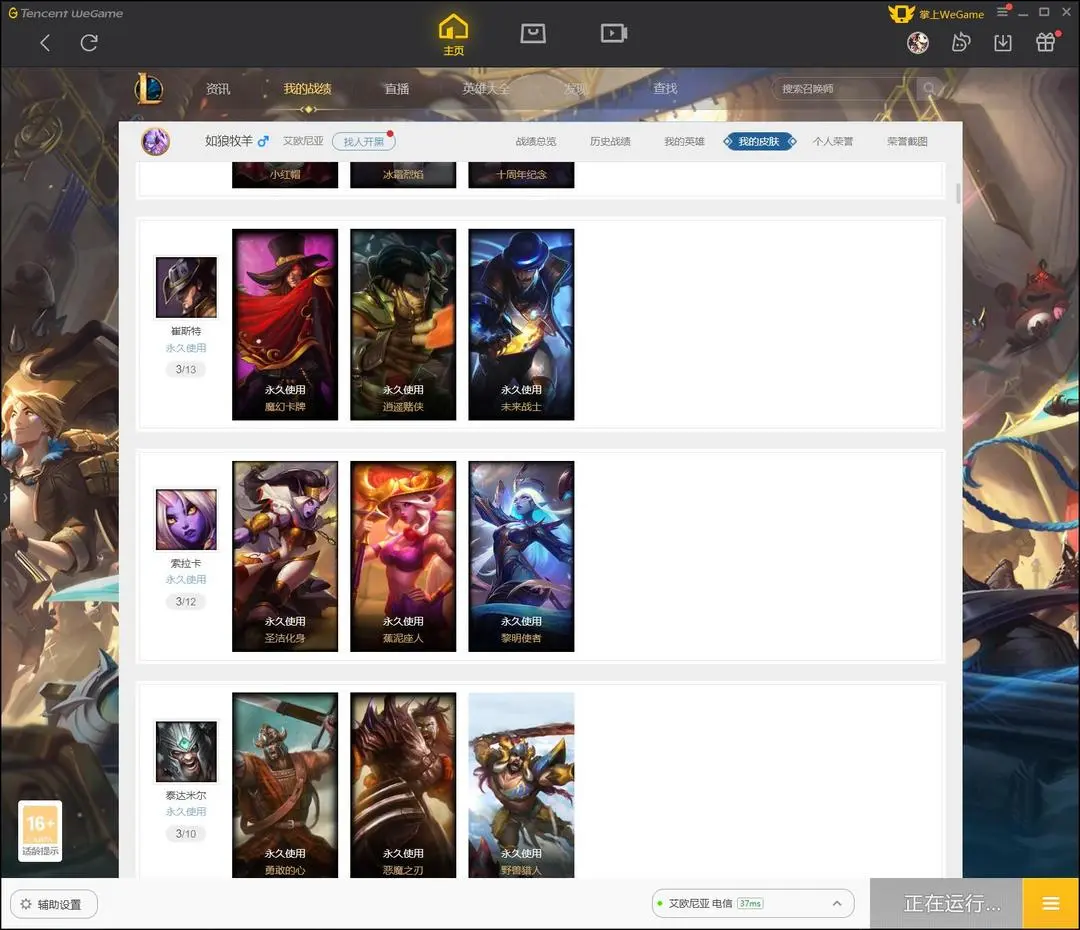Open the user avatar in top bar
The image size is (1080, 930).
917,43
